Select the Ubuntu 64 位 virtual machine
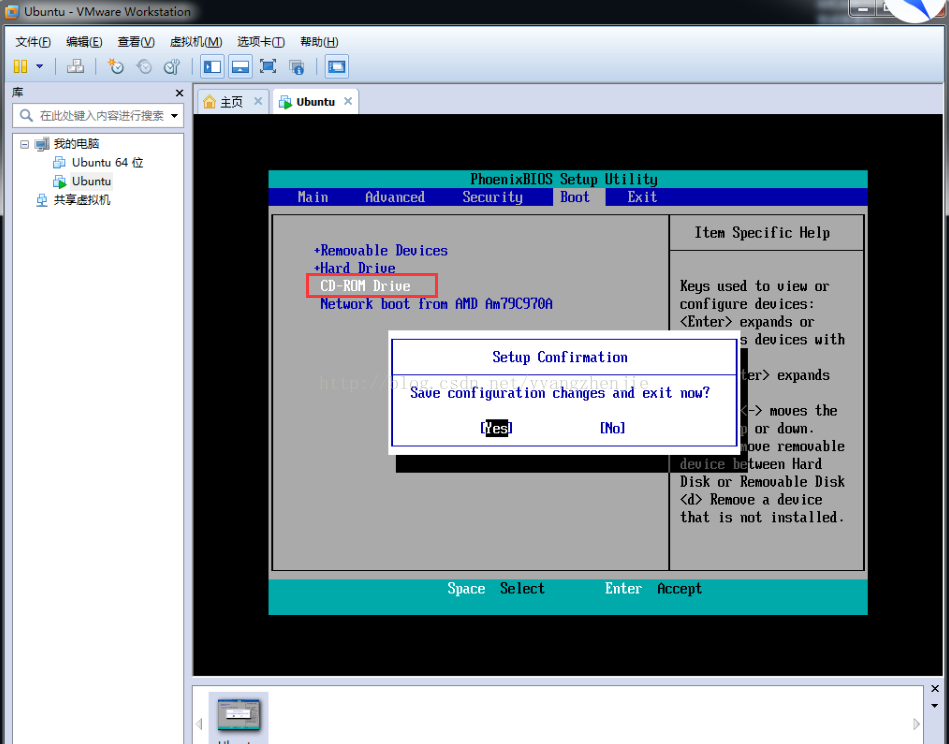This screenshot has height=744, width=949. pos(107,163)
